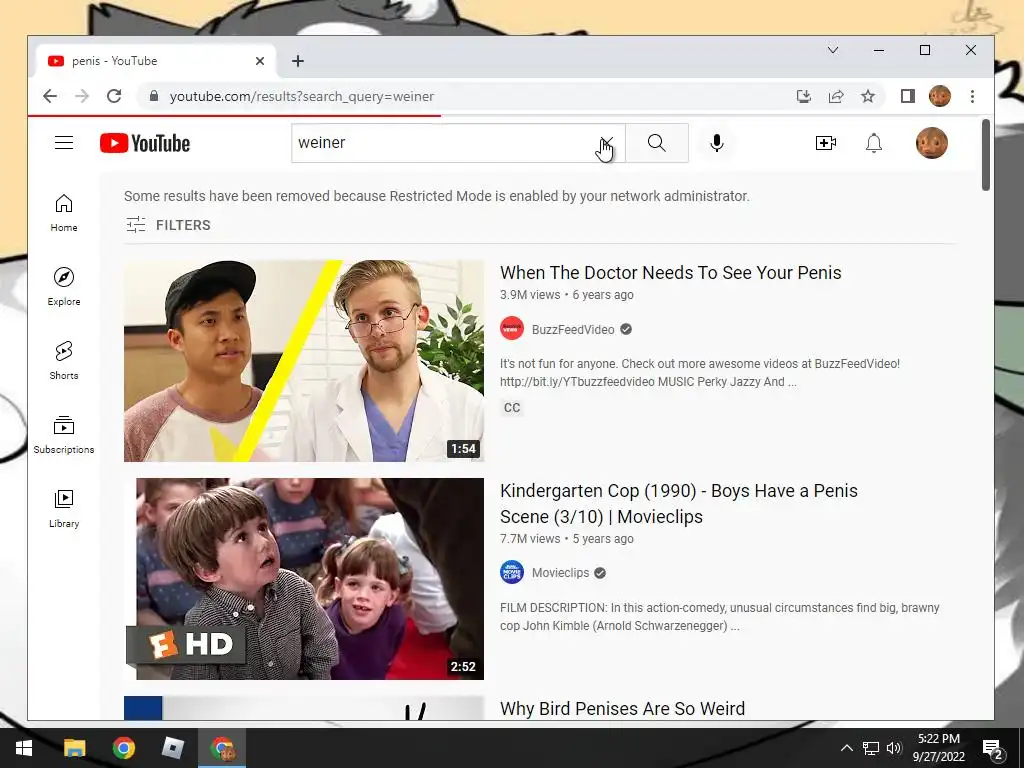Click the address bar URL
The image size is (1024, 768).
click(302, 97)
